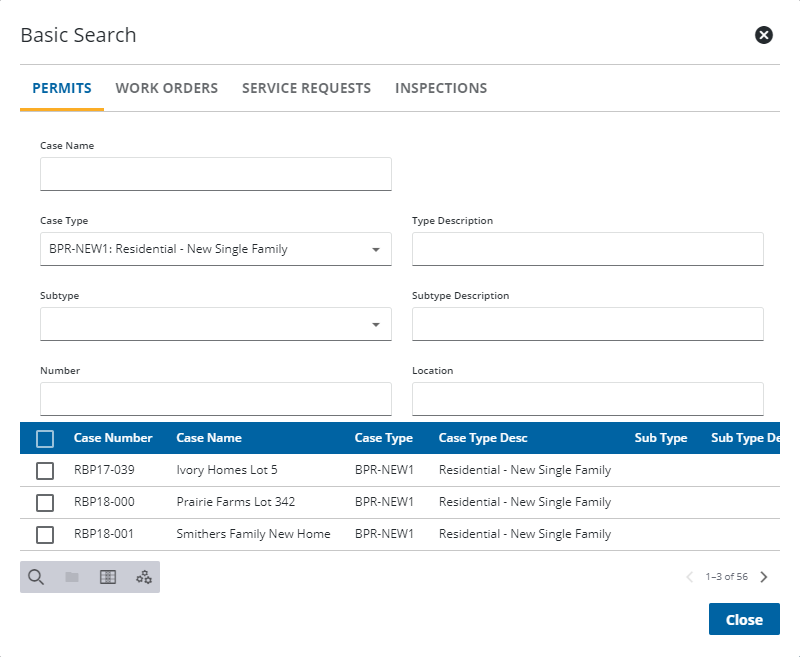Click the folder icon in bottom toolbar
This screenshot has height=657, width=800.
72,577
